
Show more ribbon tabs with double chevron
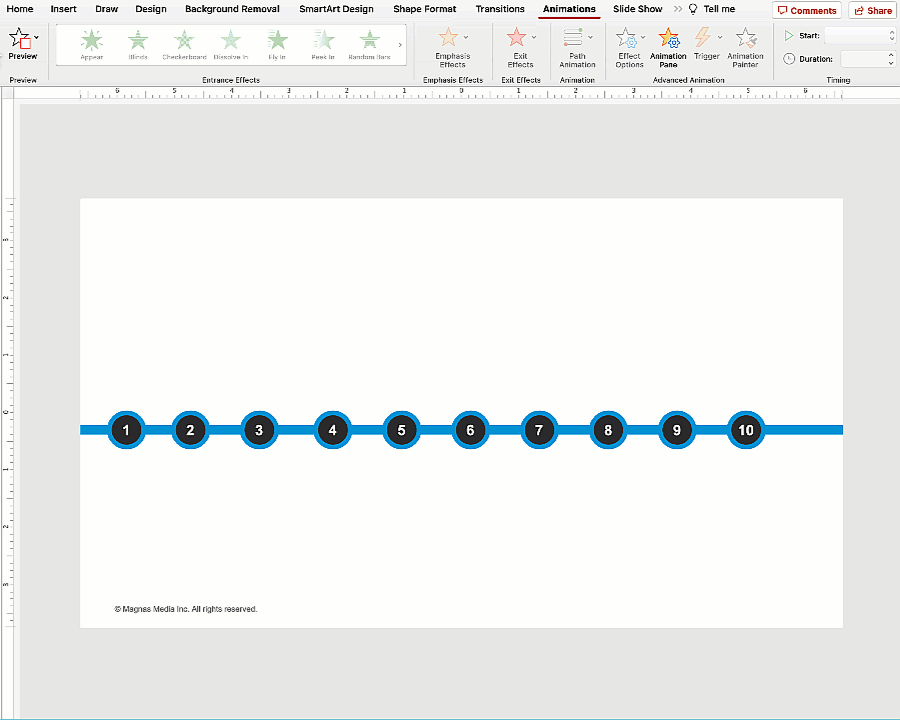pyautogui.click(x=678, y=9)
